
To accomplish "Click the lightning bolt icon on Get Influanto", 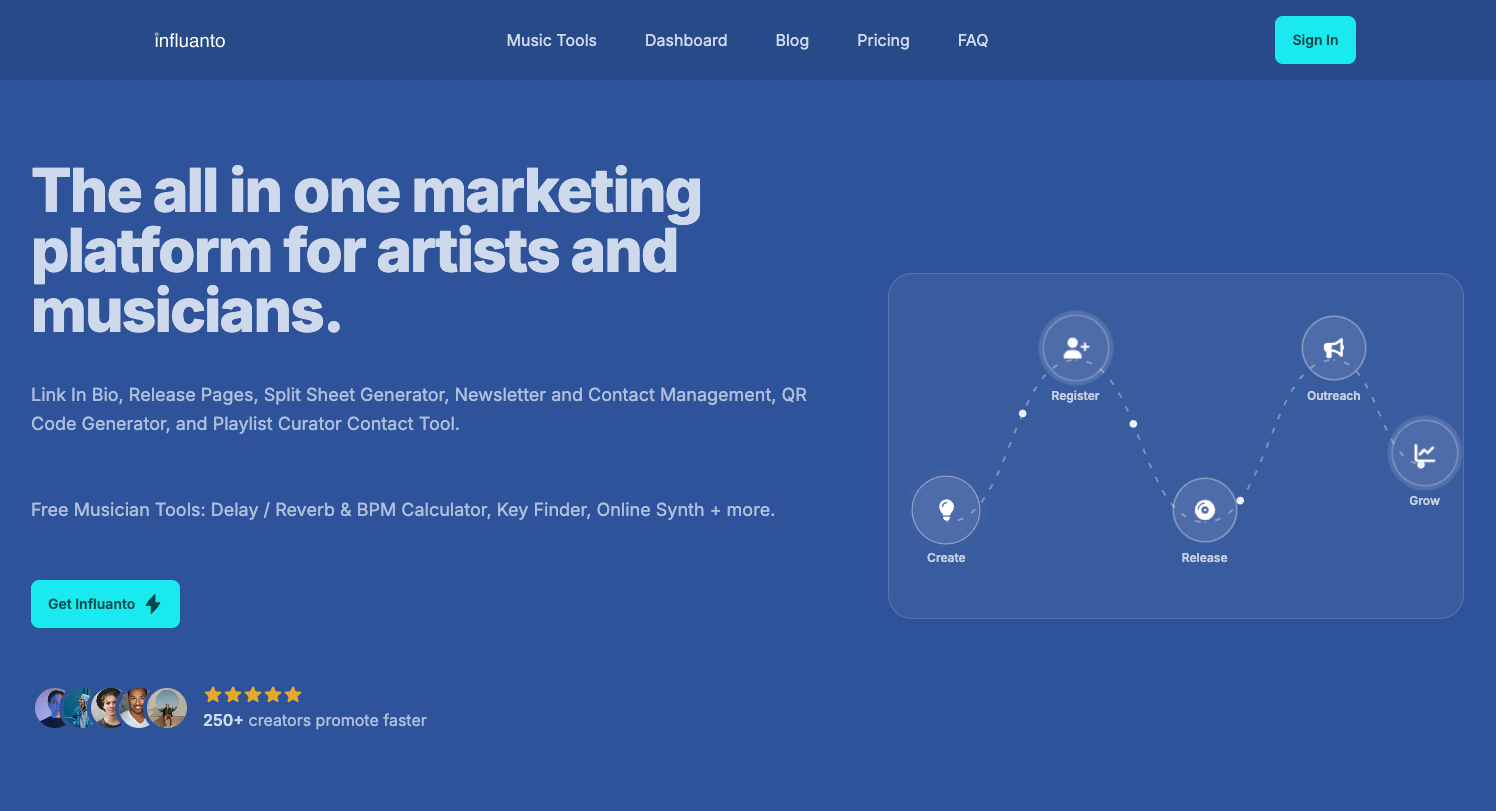I will point(153,604).
